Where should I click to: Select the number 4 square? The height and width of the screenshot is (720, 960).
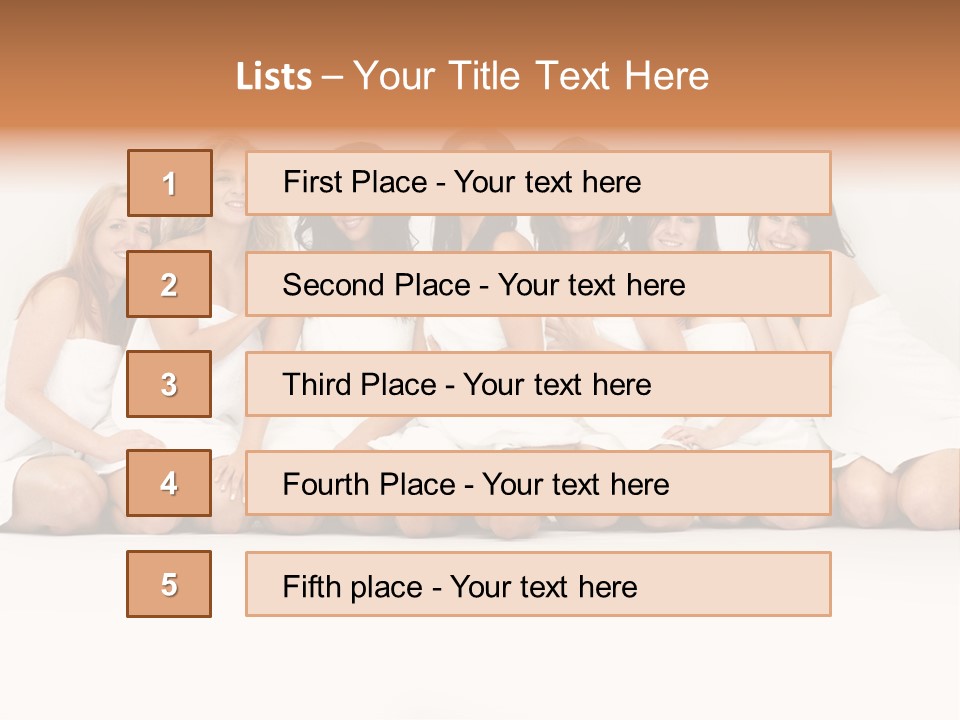point(169,483)
